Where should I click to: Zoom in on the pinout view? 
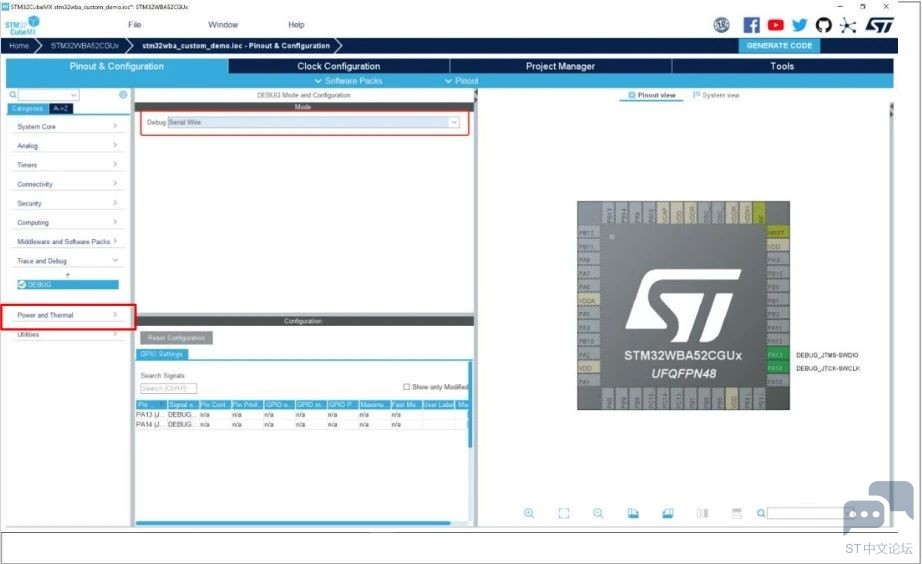pyautogui.click(x=529, y=513)
